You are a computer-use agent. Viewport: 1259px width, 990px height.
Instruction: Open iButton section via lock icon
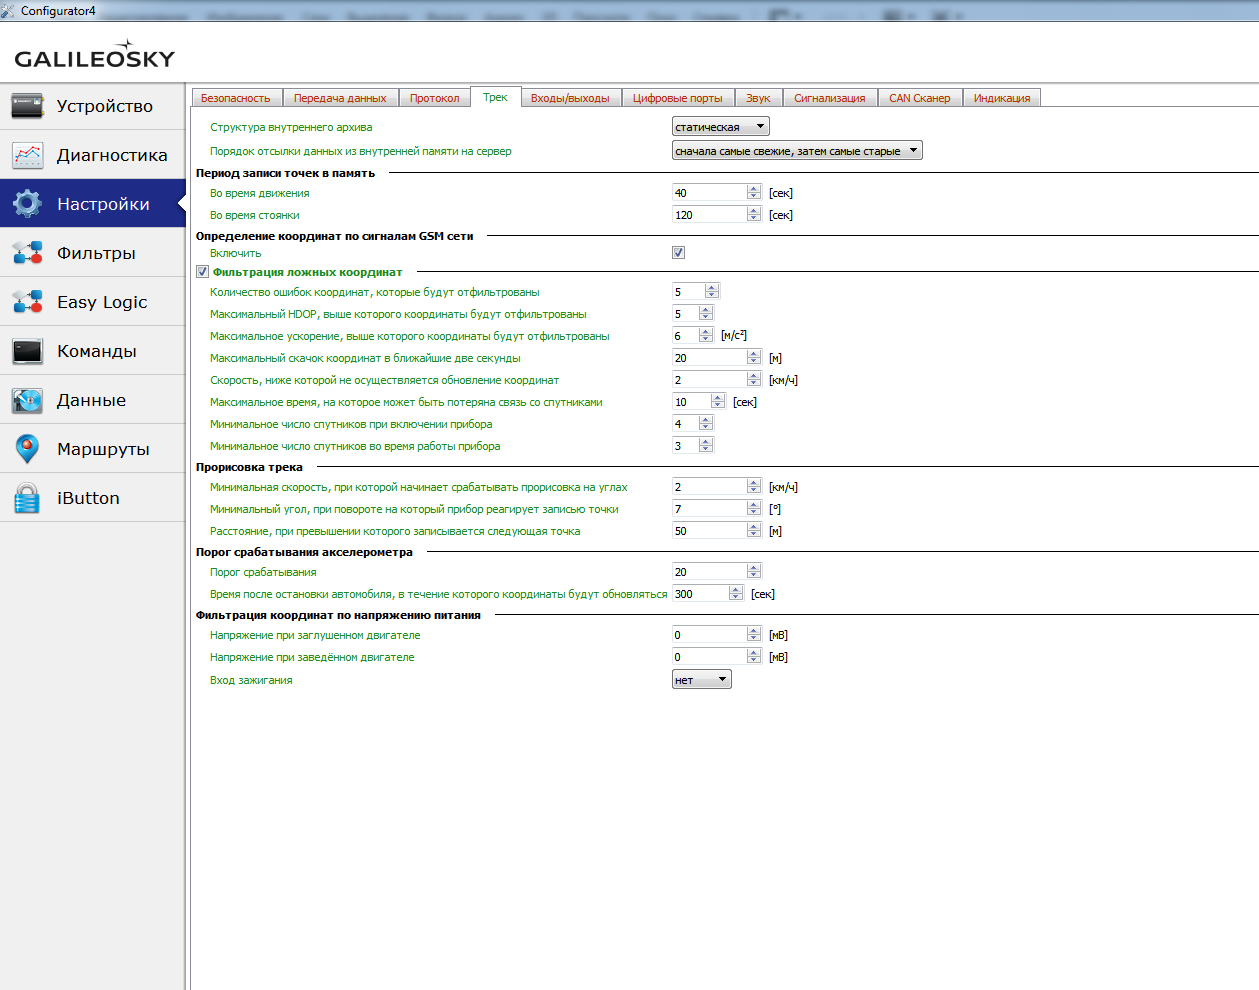pyautogui.click(x=27, y=498)
